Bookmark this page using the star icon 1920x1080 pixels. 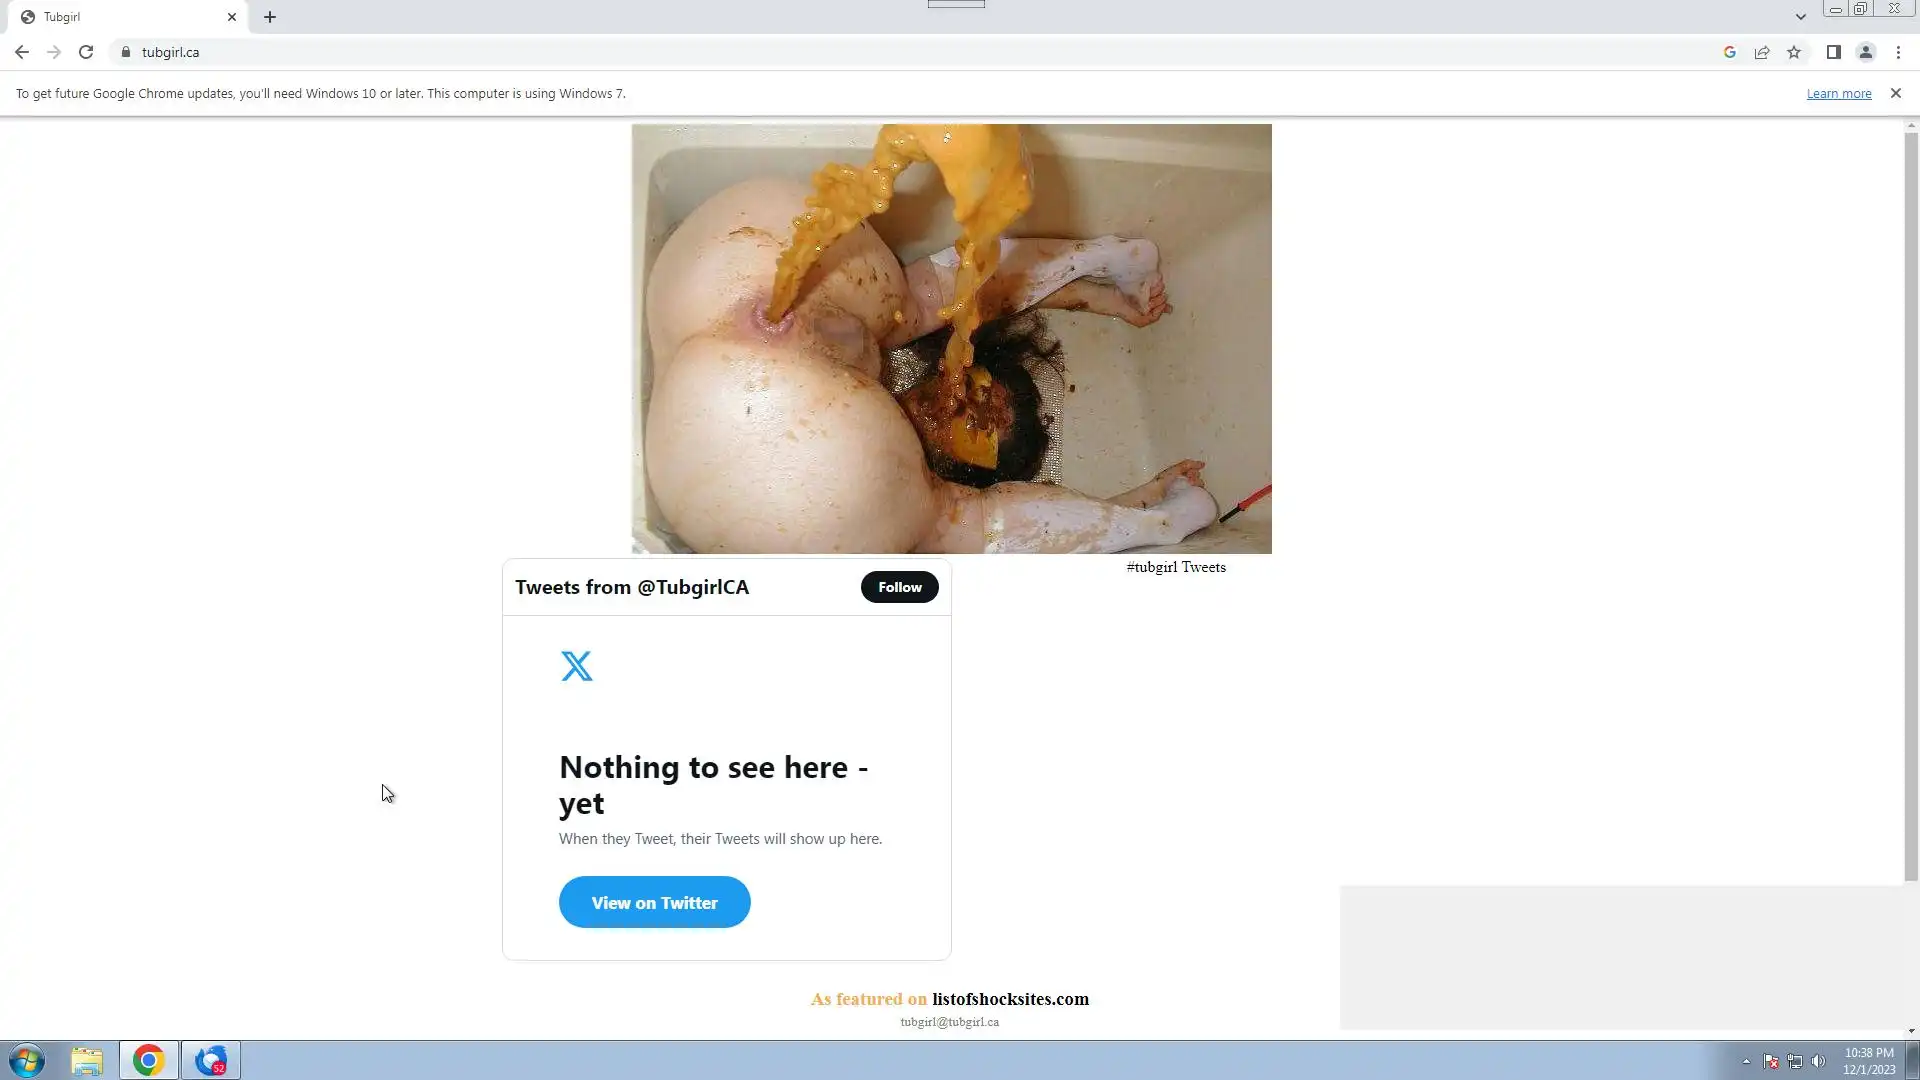[1794, 52]
